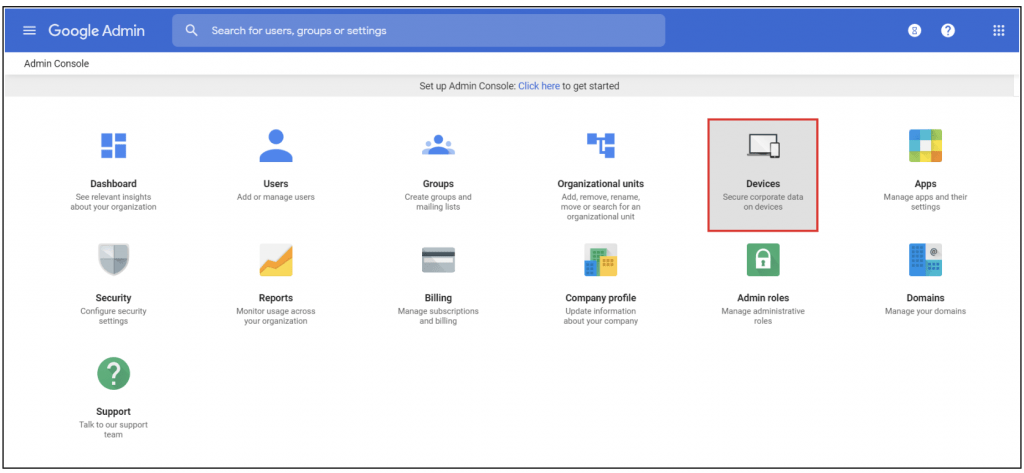Click 'Manage subscriptions and billing' description

[438, 316]
